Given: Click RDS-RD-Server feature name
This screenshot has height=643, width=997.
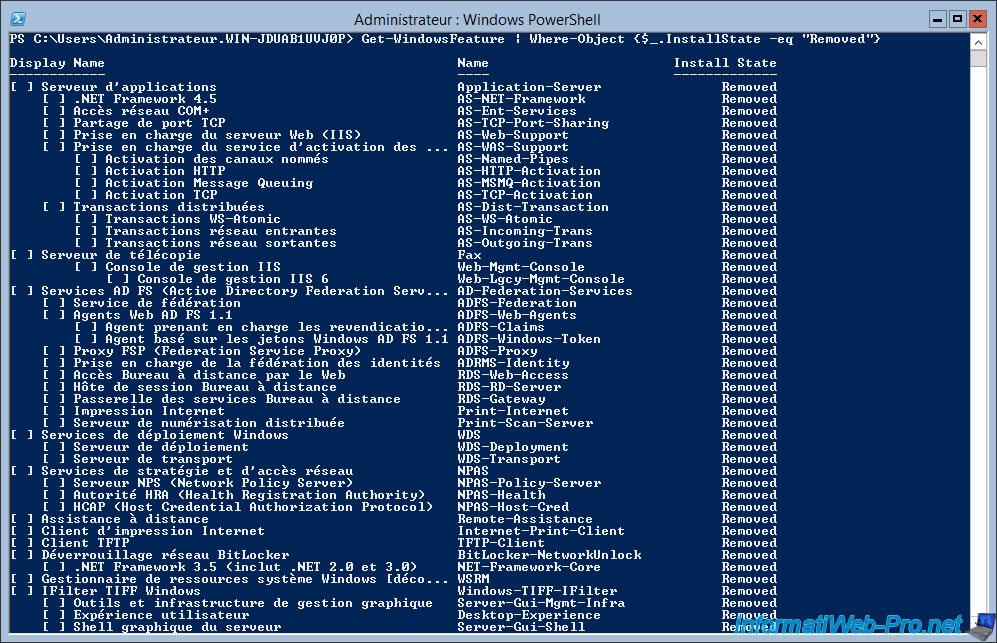Looking at the screenshot, I should [509, 387].
